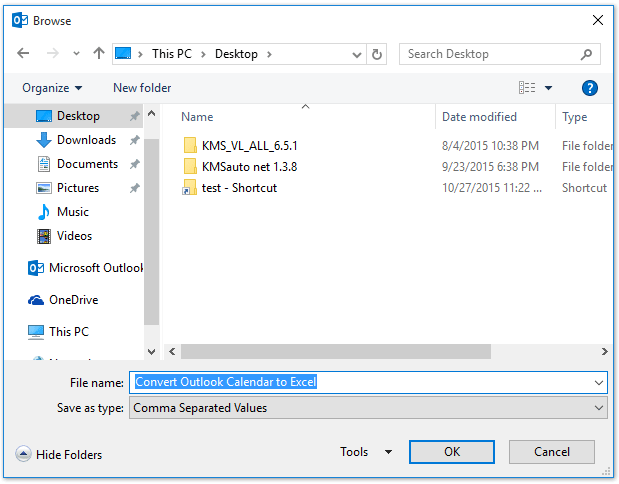Click the Cancel button
619x484 pixels.
(x=551, y=452)
